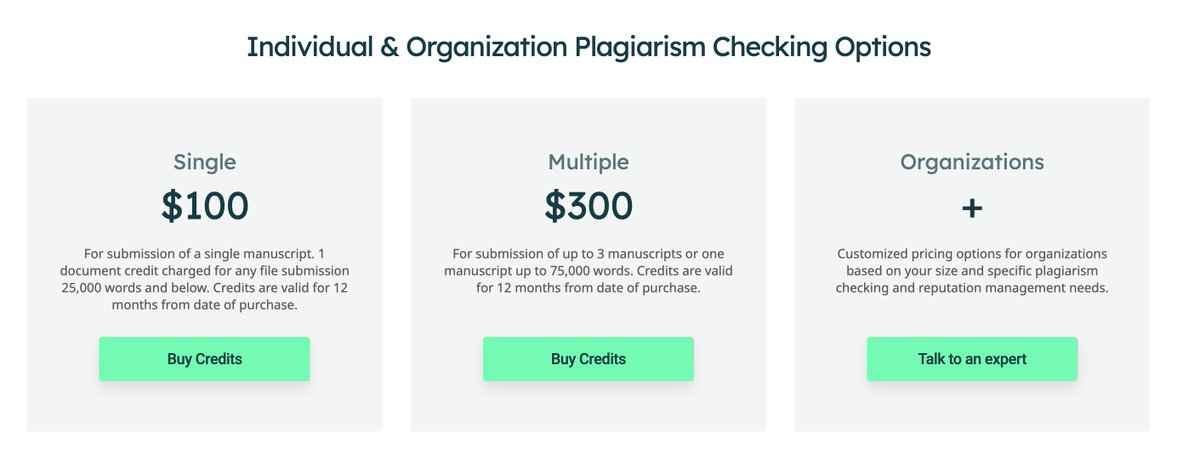The width and height of the screenshot is (1200, 468).
Task: Select the Organizations plan title
Action: pos(971,162)
